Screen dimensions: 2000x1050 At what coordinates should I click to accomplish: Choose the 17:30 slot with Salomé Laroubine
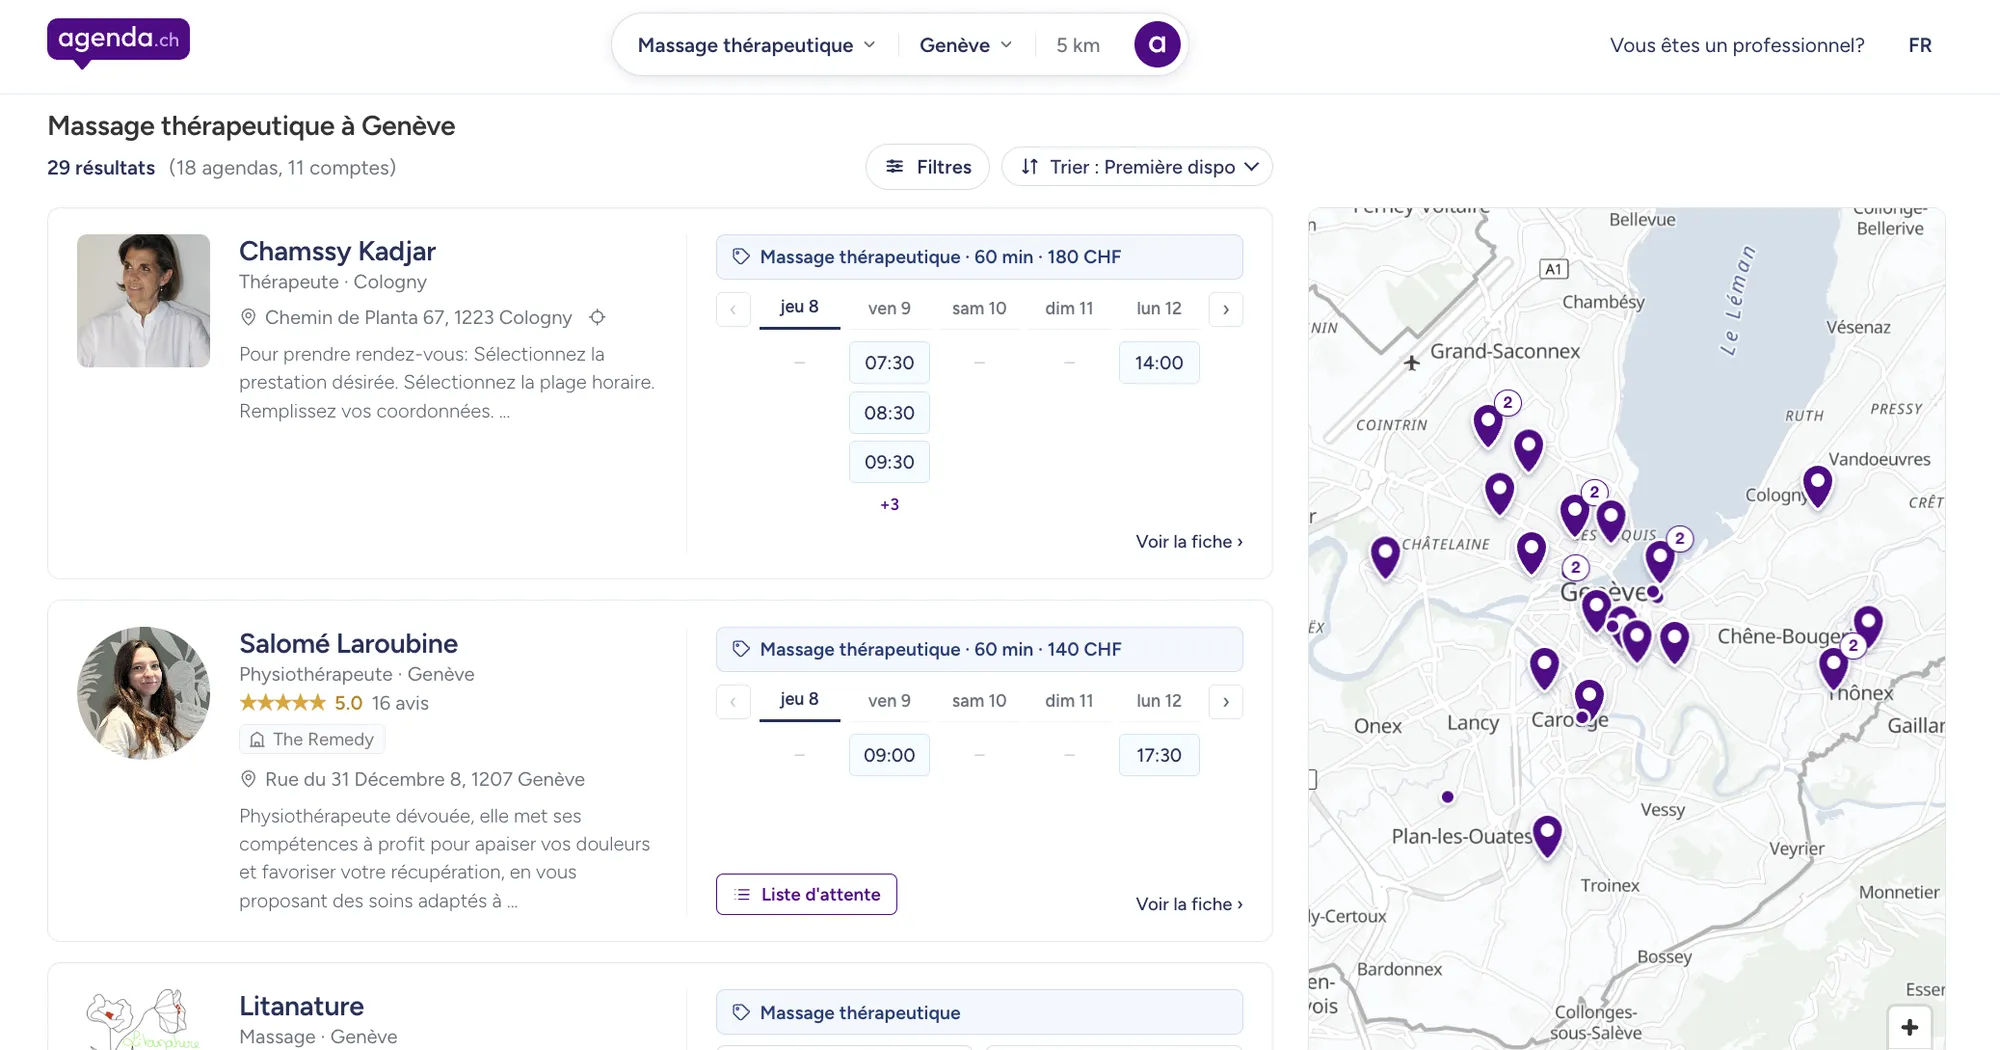[x=1159, y=755]
